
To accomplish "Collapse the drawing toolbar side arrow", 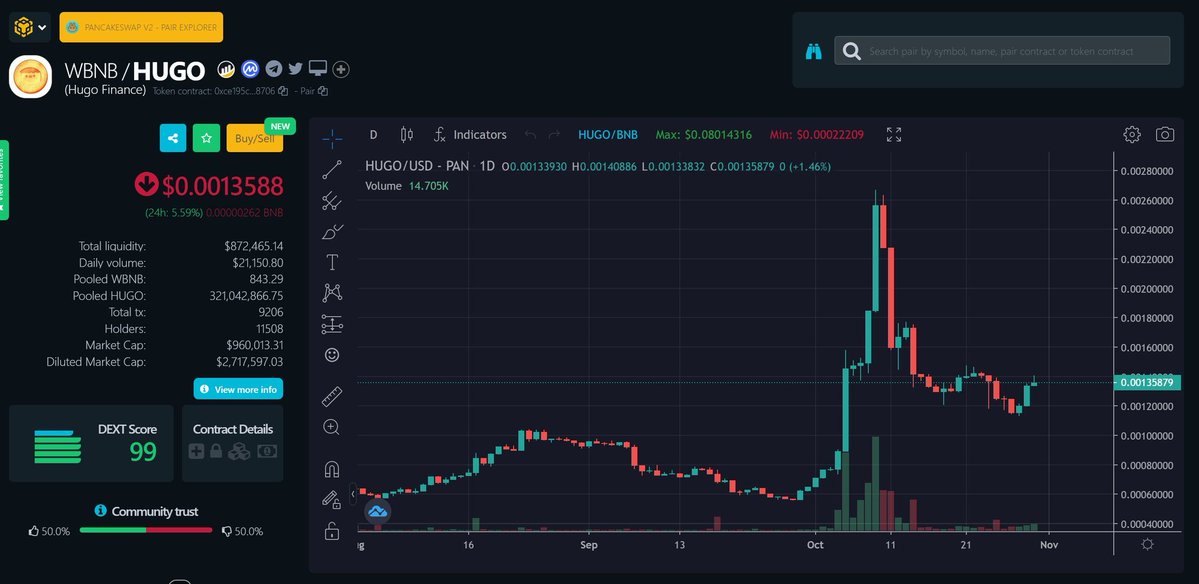I will point(353,494).
